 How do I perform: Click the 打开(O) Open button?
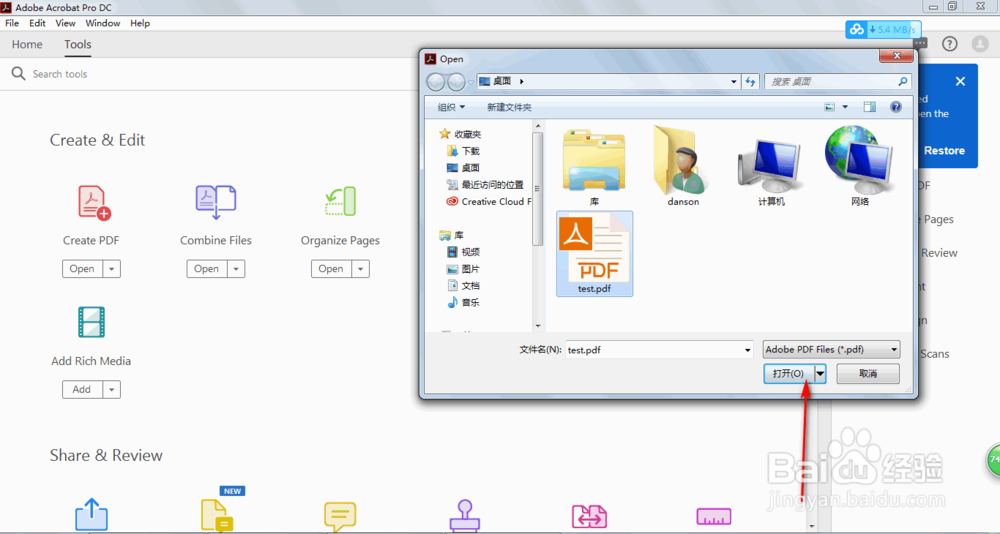(789, 374)
